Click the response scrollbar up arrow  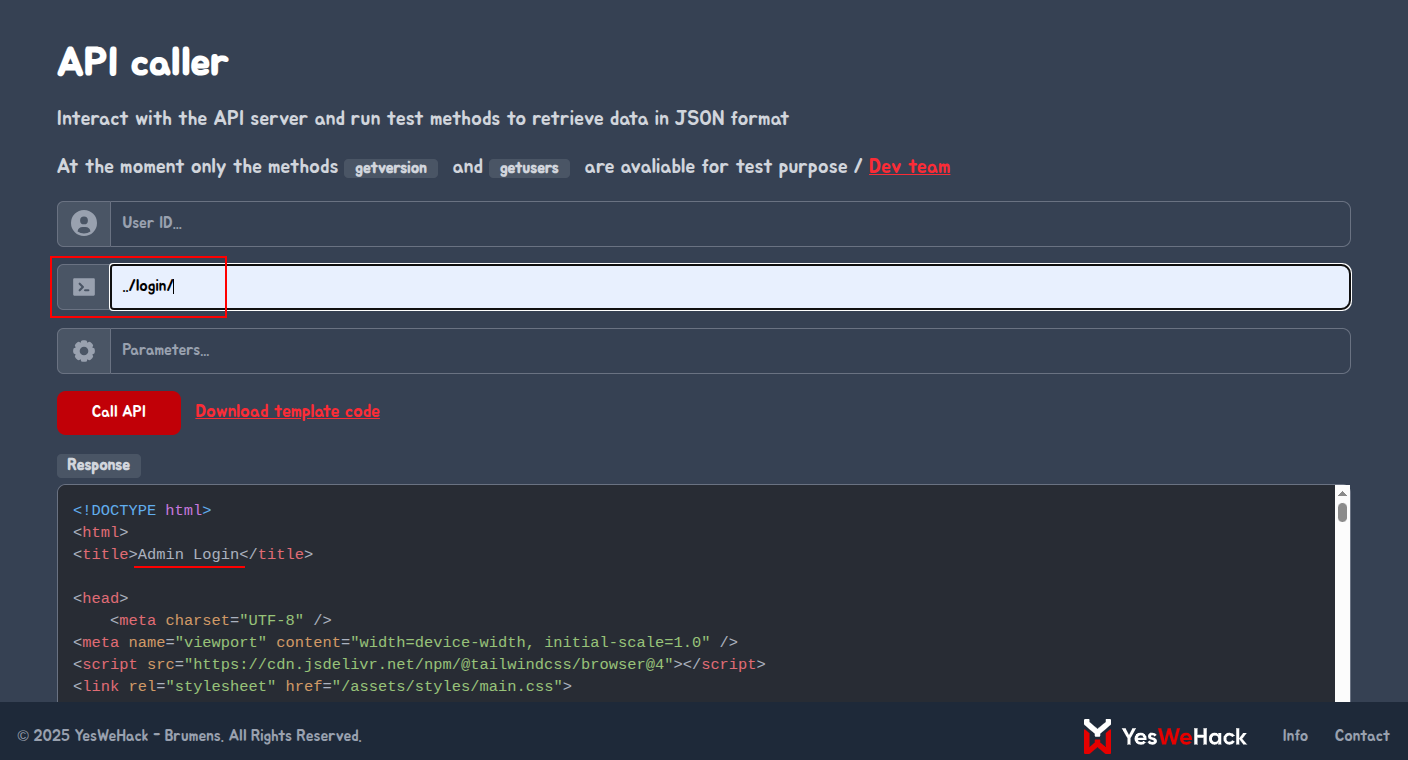pos(1342,493)
